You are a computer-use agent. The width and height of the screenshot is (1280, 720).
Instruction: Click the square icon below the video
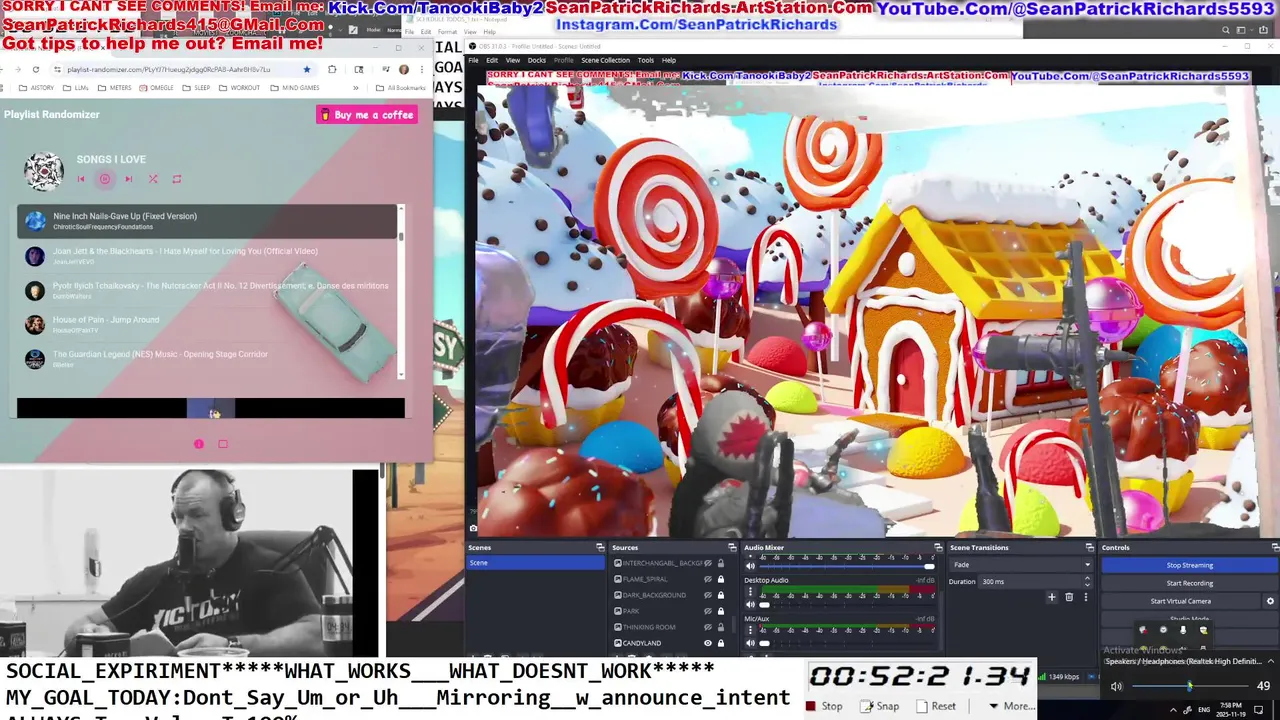[223, 444]
